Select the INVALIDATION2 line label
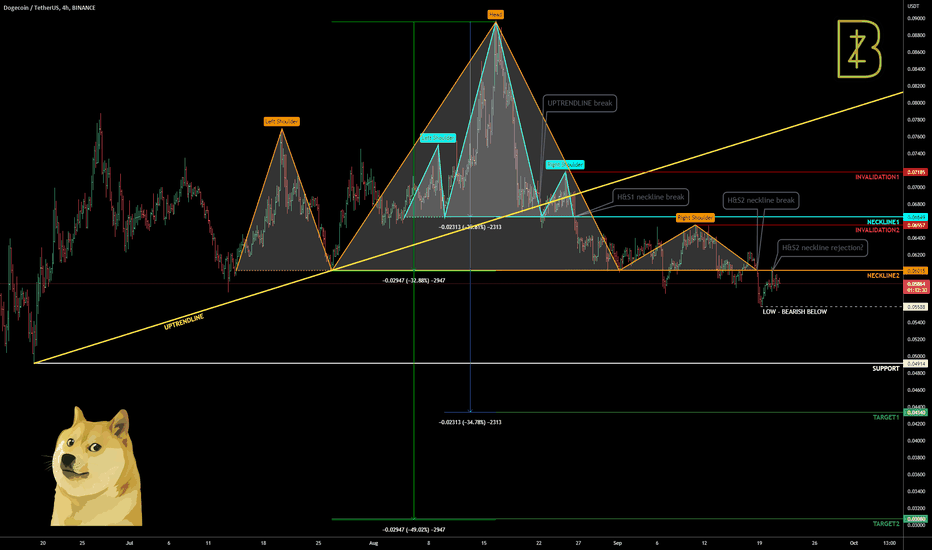 click(877, 230)
